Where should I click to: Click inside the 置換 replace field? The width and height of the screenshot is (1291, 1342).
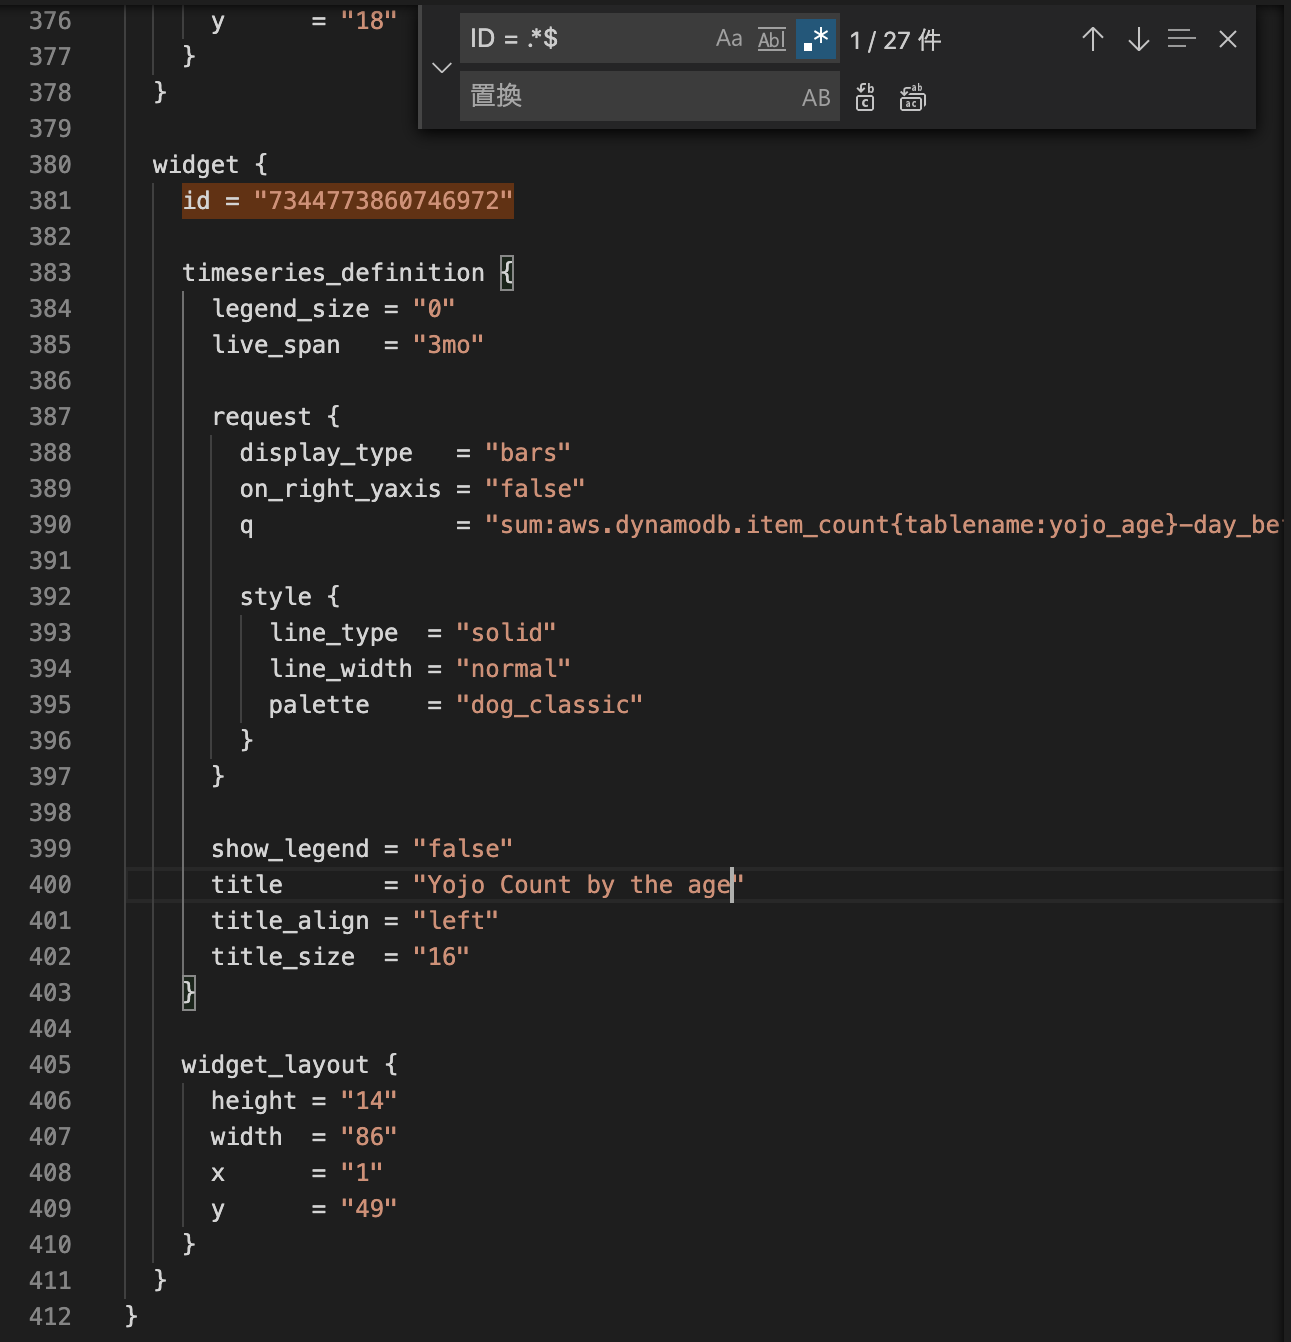[x=620, y=96]
